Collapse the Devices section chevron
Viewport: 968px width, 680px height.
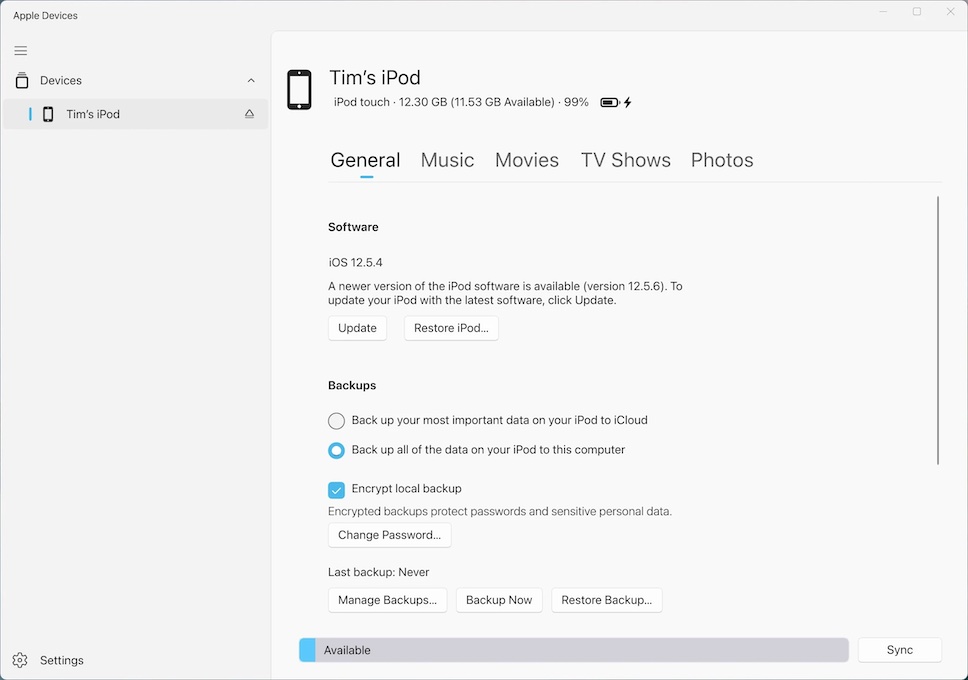coord(251,81)
